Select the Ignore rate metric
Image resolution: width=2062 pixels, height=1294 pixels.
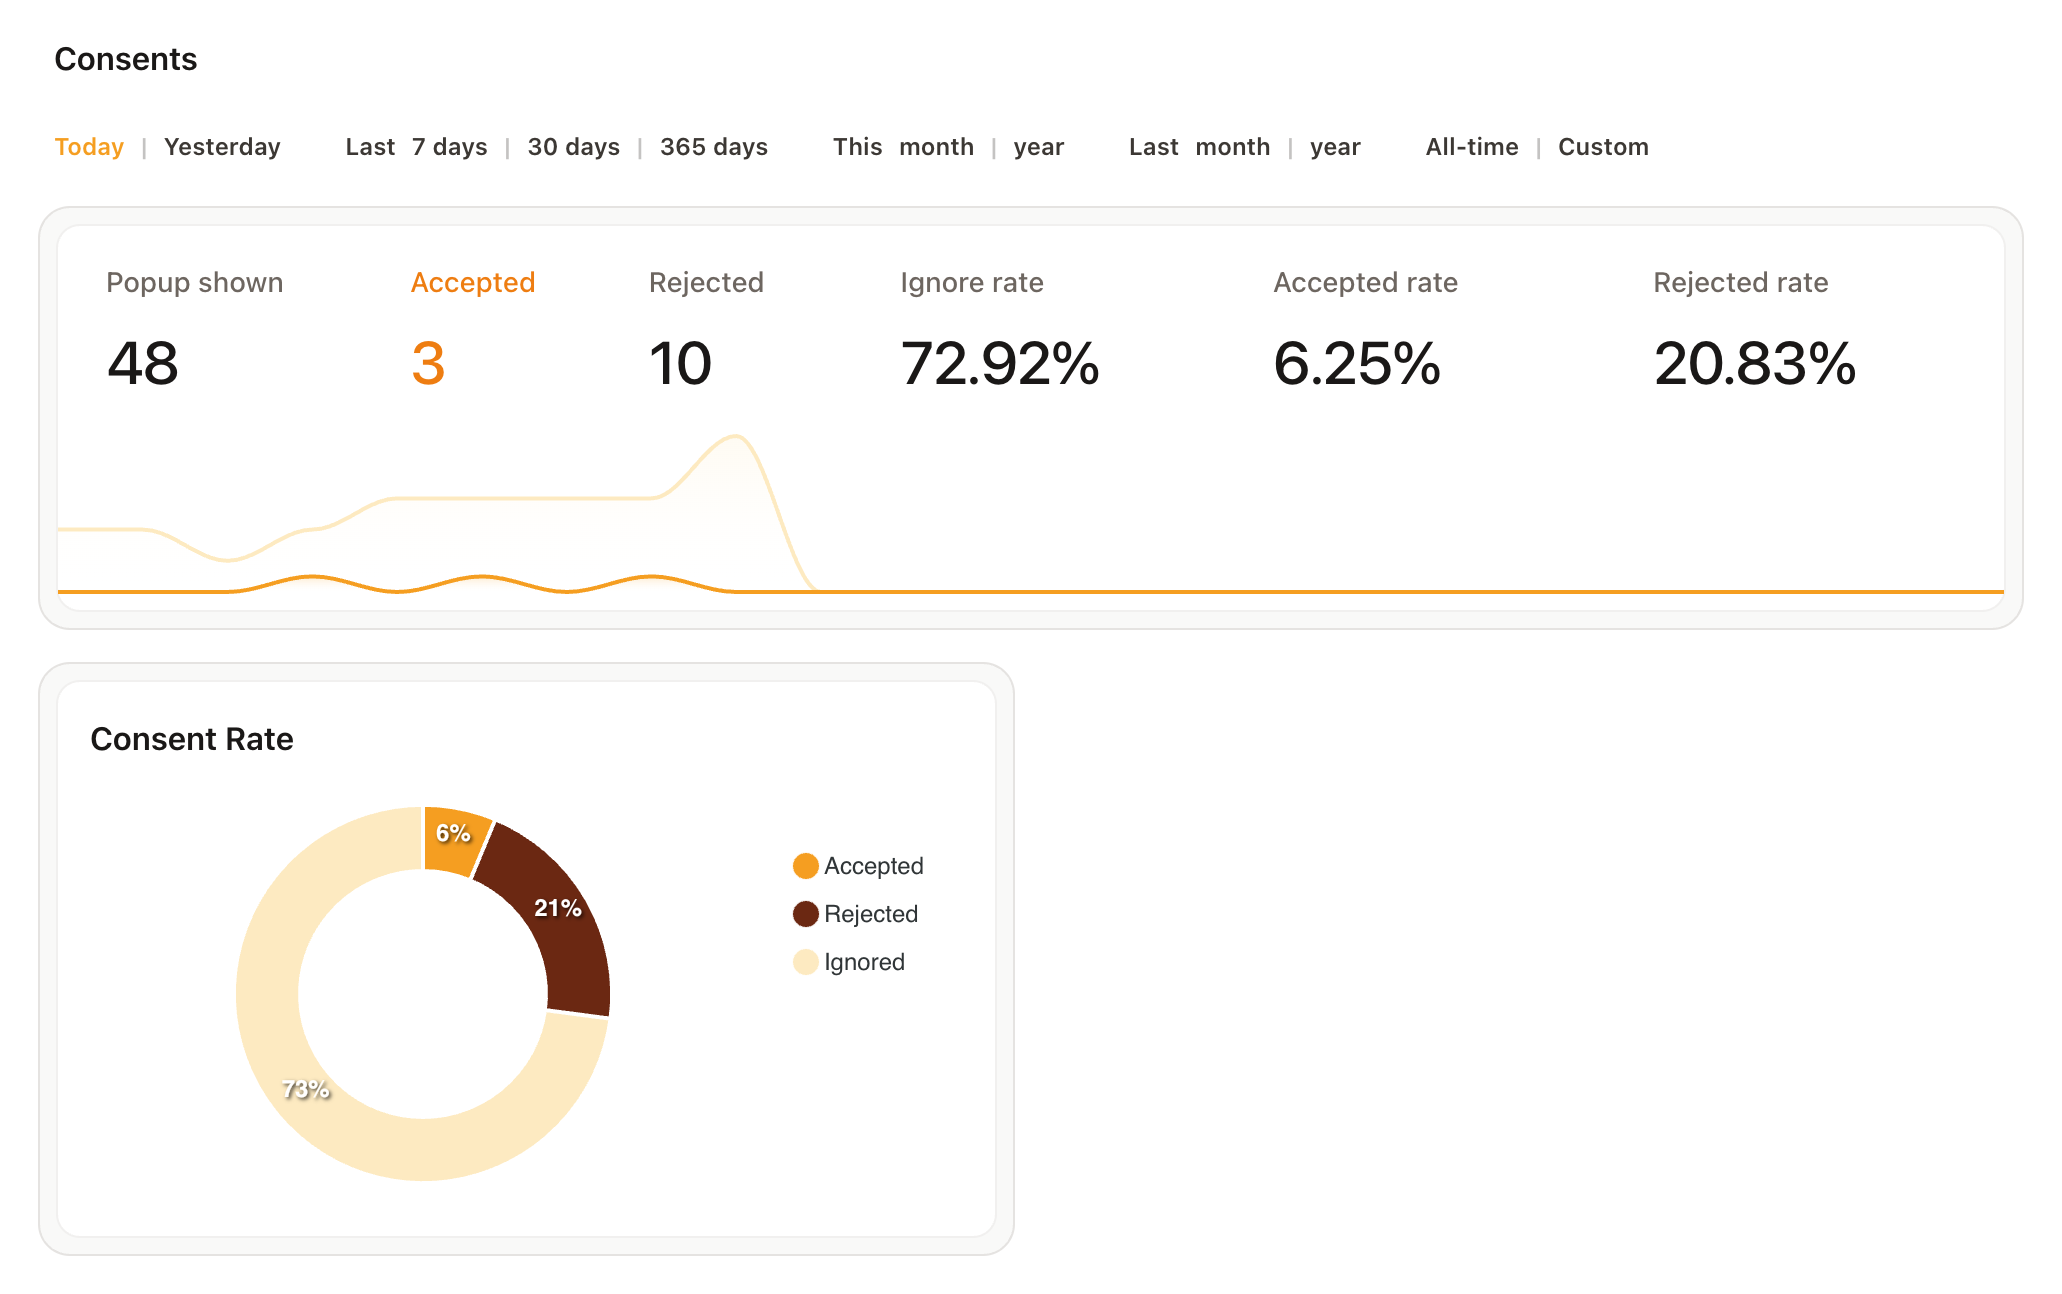click(972, 283)
